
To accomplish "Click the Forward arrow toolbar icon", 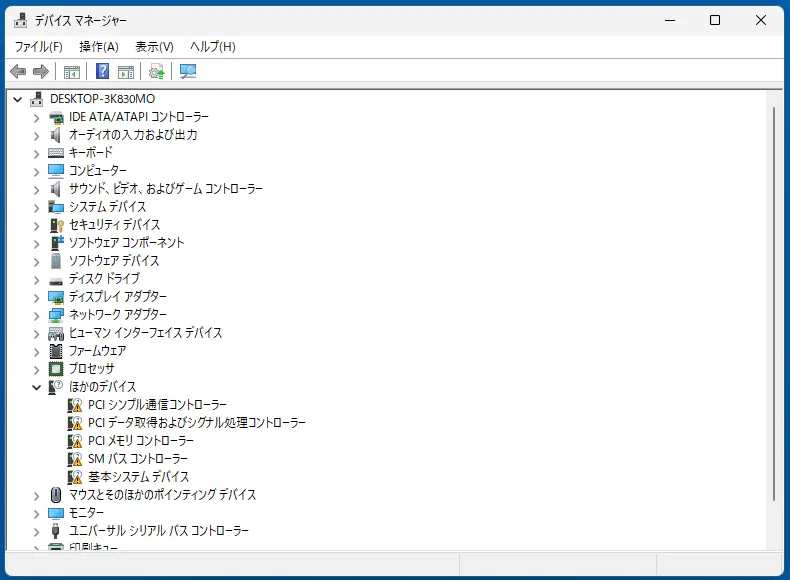I will click(41, 71).
